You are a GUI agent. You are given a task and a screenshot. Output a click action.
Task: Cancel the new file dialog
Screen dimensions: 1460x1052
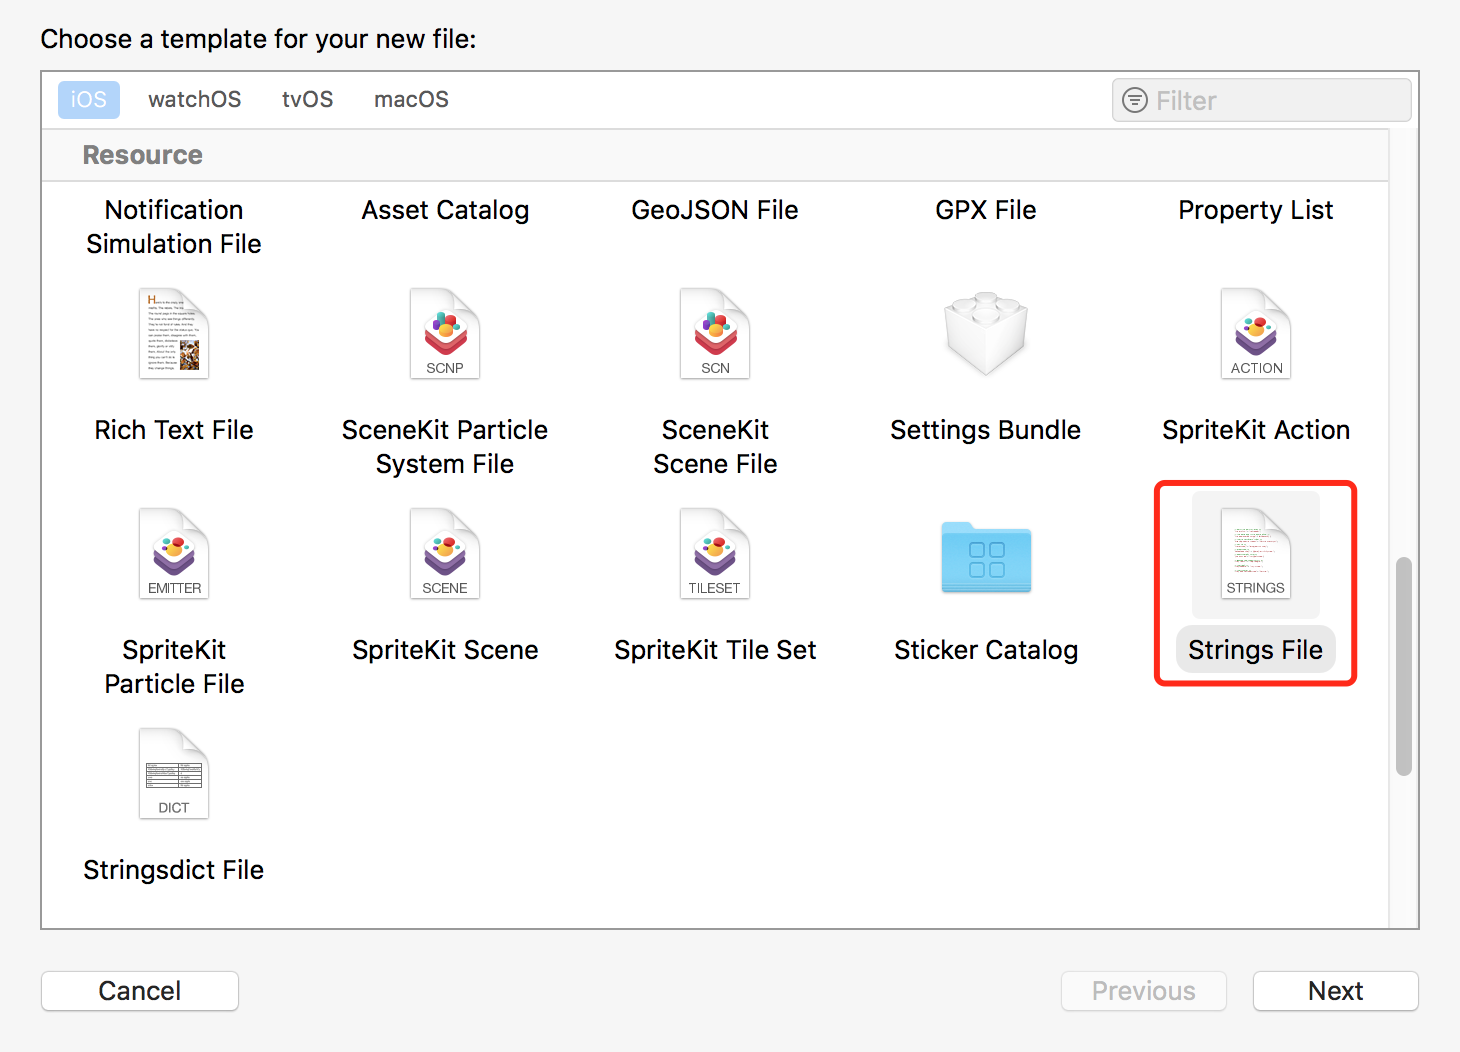tap(140, 991)
